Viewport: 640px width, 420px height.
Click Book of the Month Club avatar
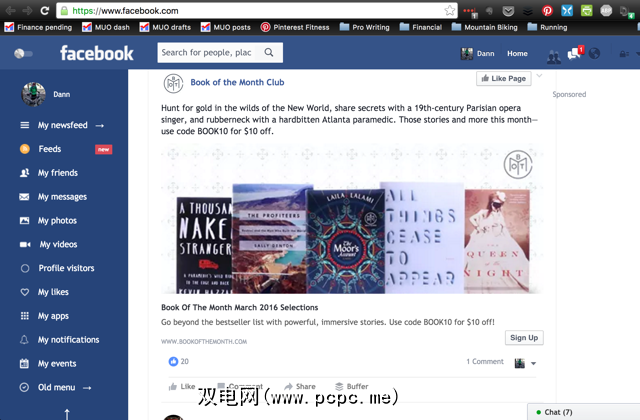click(x=173, y=83)
